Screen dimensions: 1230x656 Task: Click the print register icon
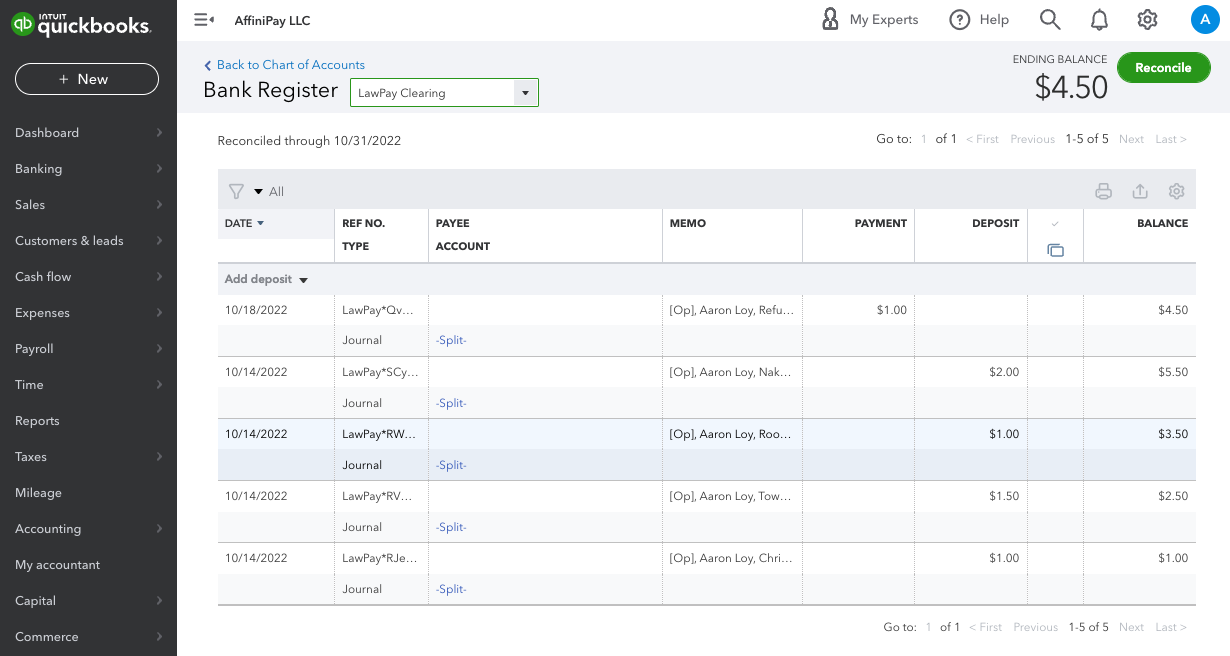(1103, 191)
